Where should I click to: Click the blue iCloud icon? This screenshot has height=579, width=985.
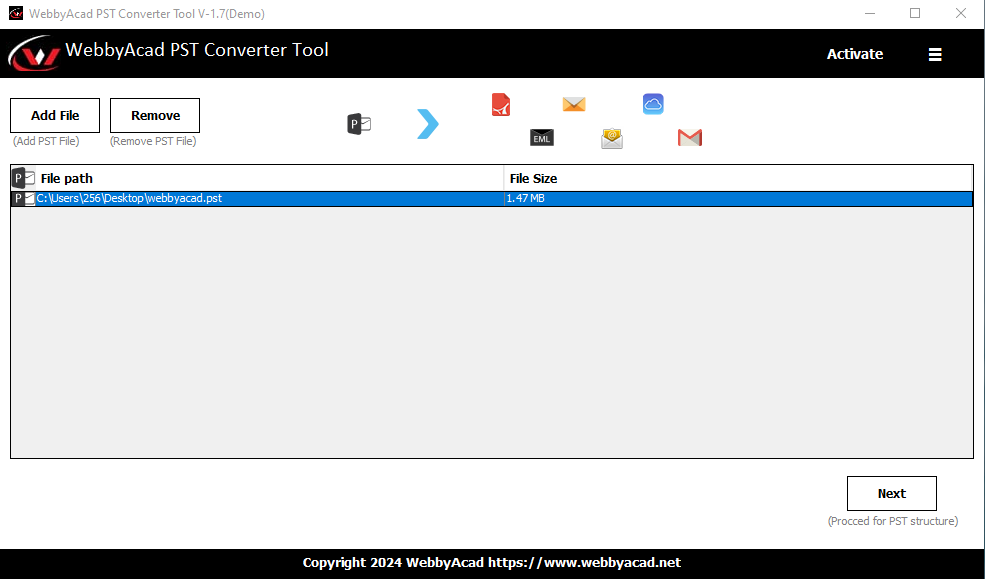tap(653, 104)
